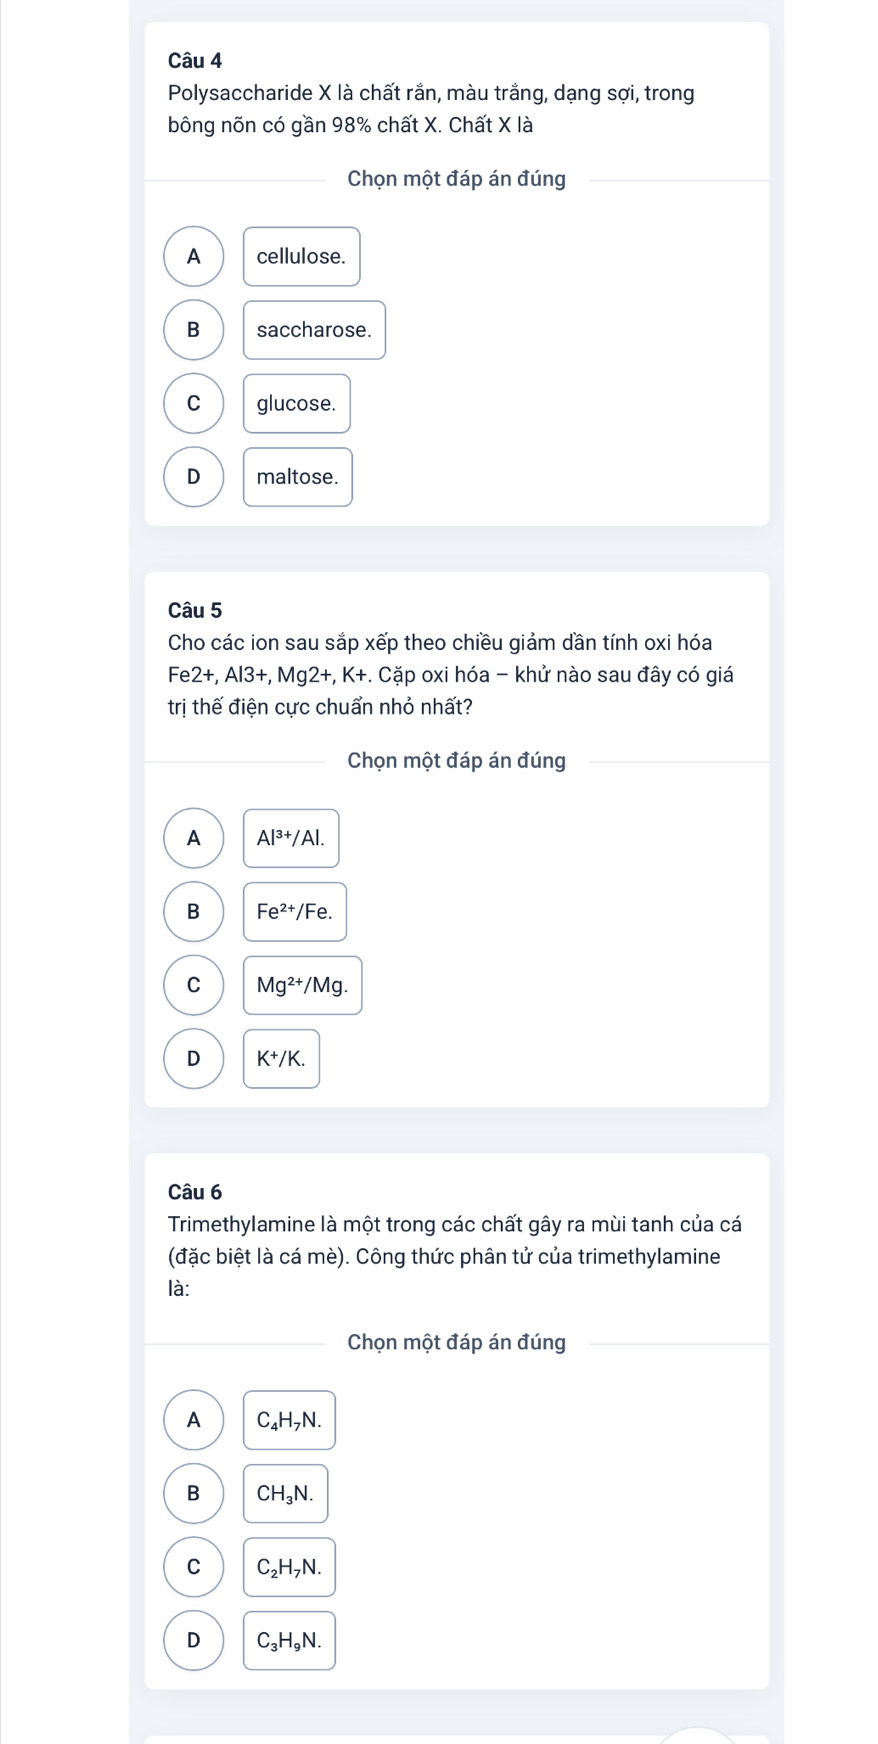Select option D circle beside maltose
This screenshot has height=1744, width=878.
[194, 477]
